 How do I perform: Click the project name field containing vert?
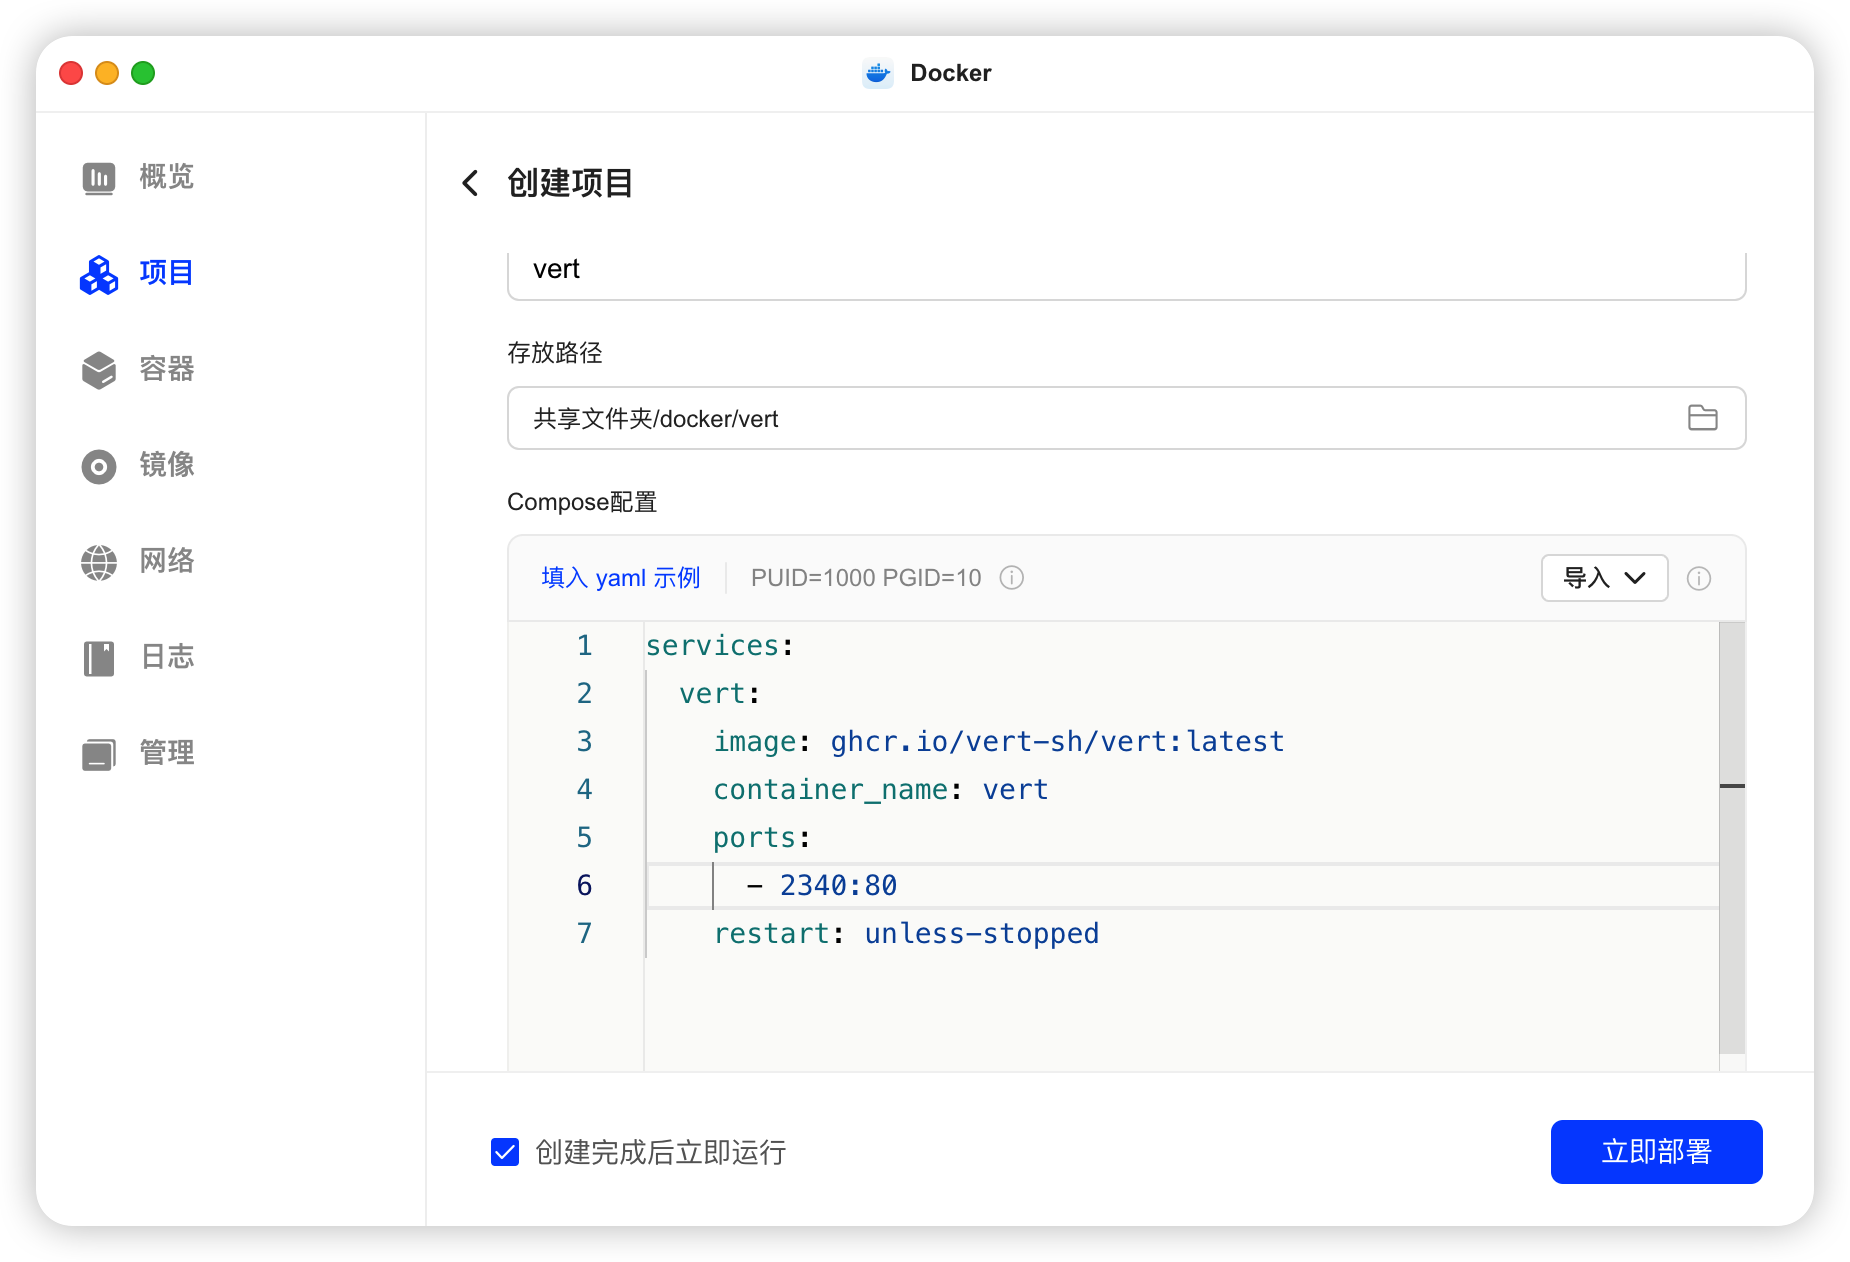pos(1125,270)
